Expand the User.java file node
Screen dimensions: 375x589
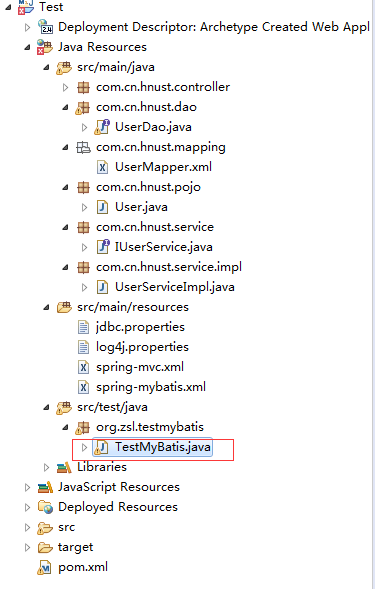click(x=85, y=207)
